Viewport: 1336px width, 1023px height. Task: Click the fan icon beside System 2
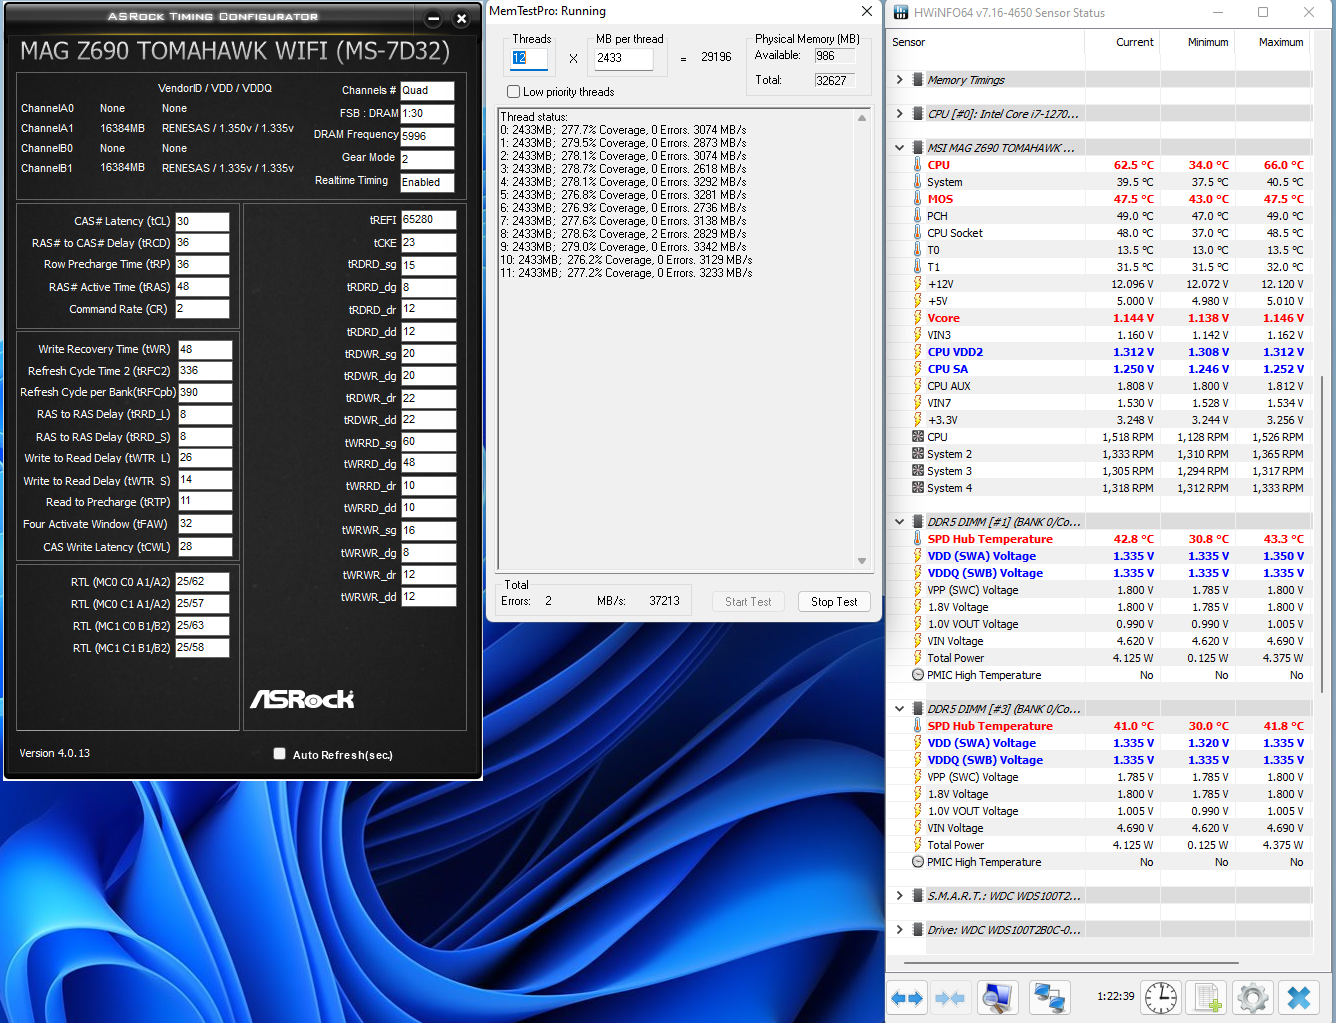pos(917,454)
